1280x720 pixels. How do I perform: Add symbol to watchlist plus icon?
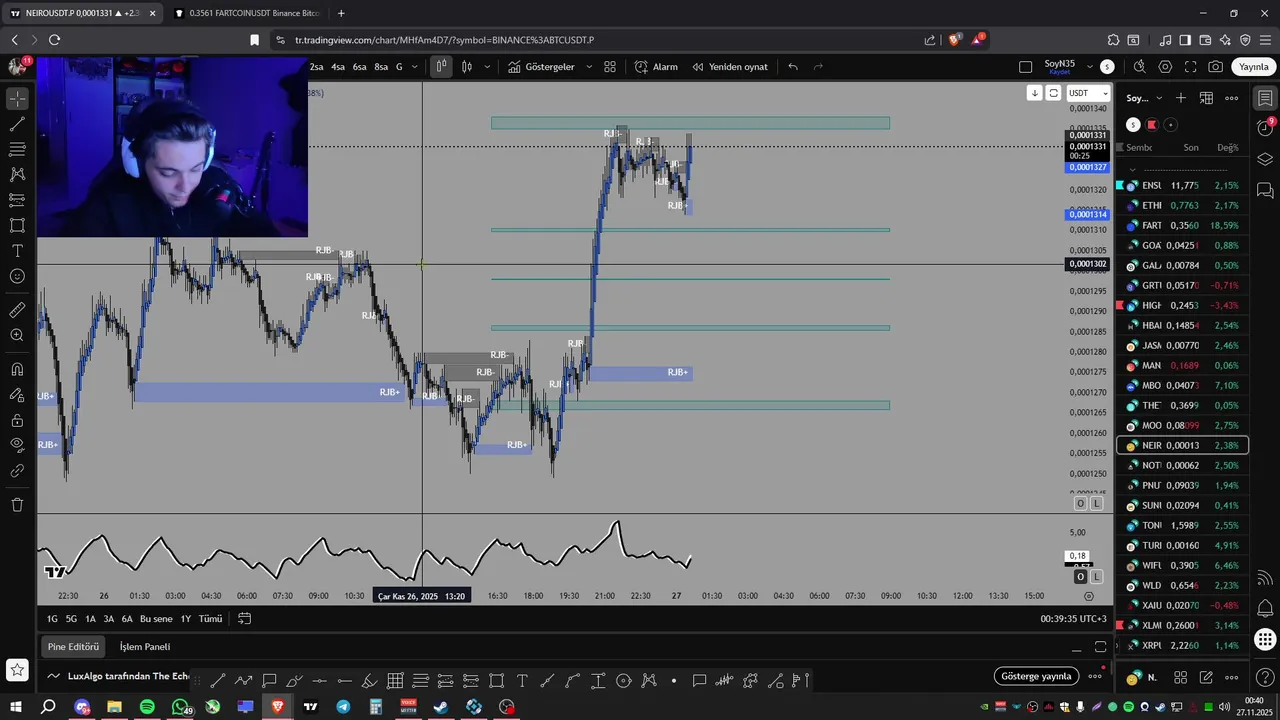[1181, 98]
